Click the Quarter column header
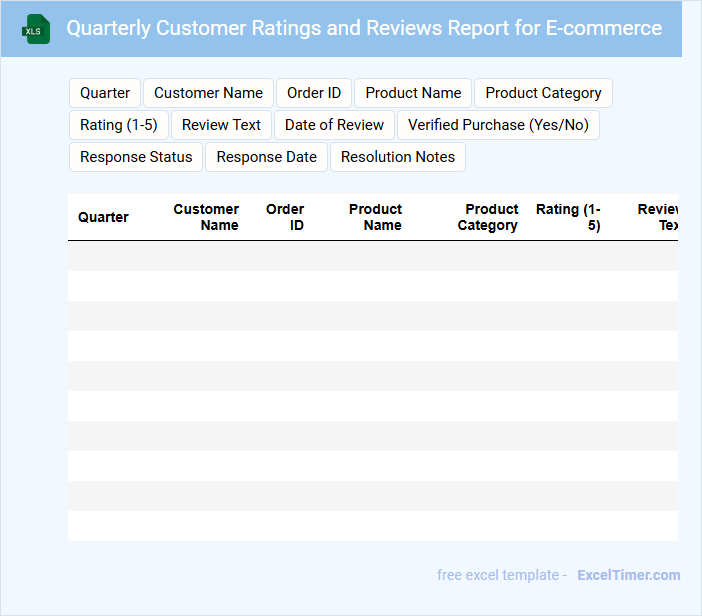 [x=103, y=217]
